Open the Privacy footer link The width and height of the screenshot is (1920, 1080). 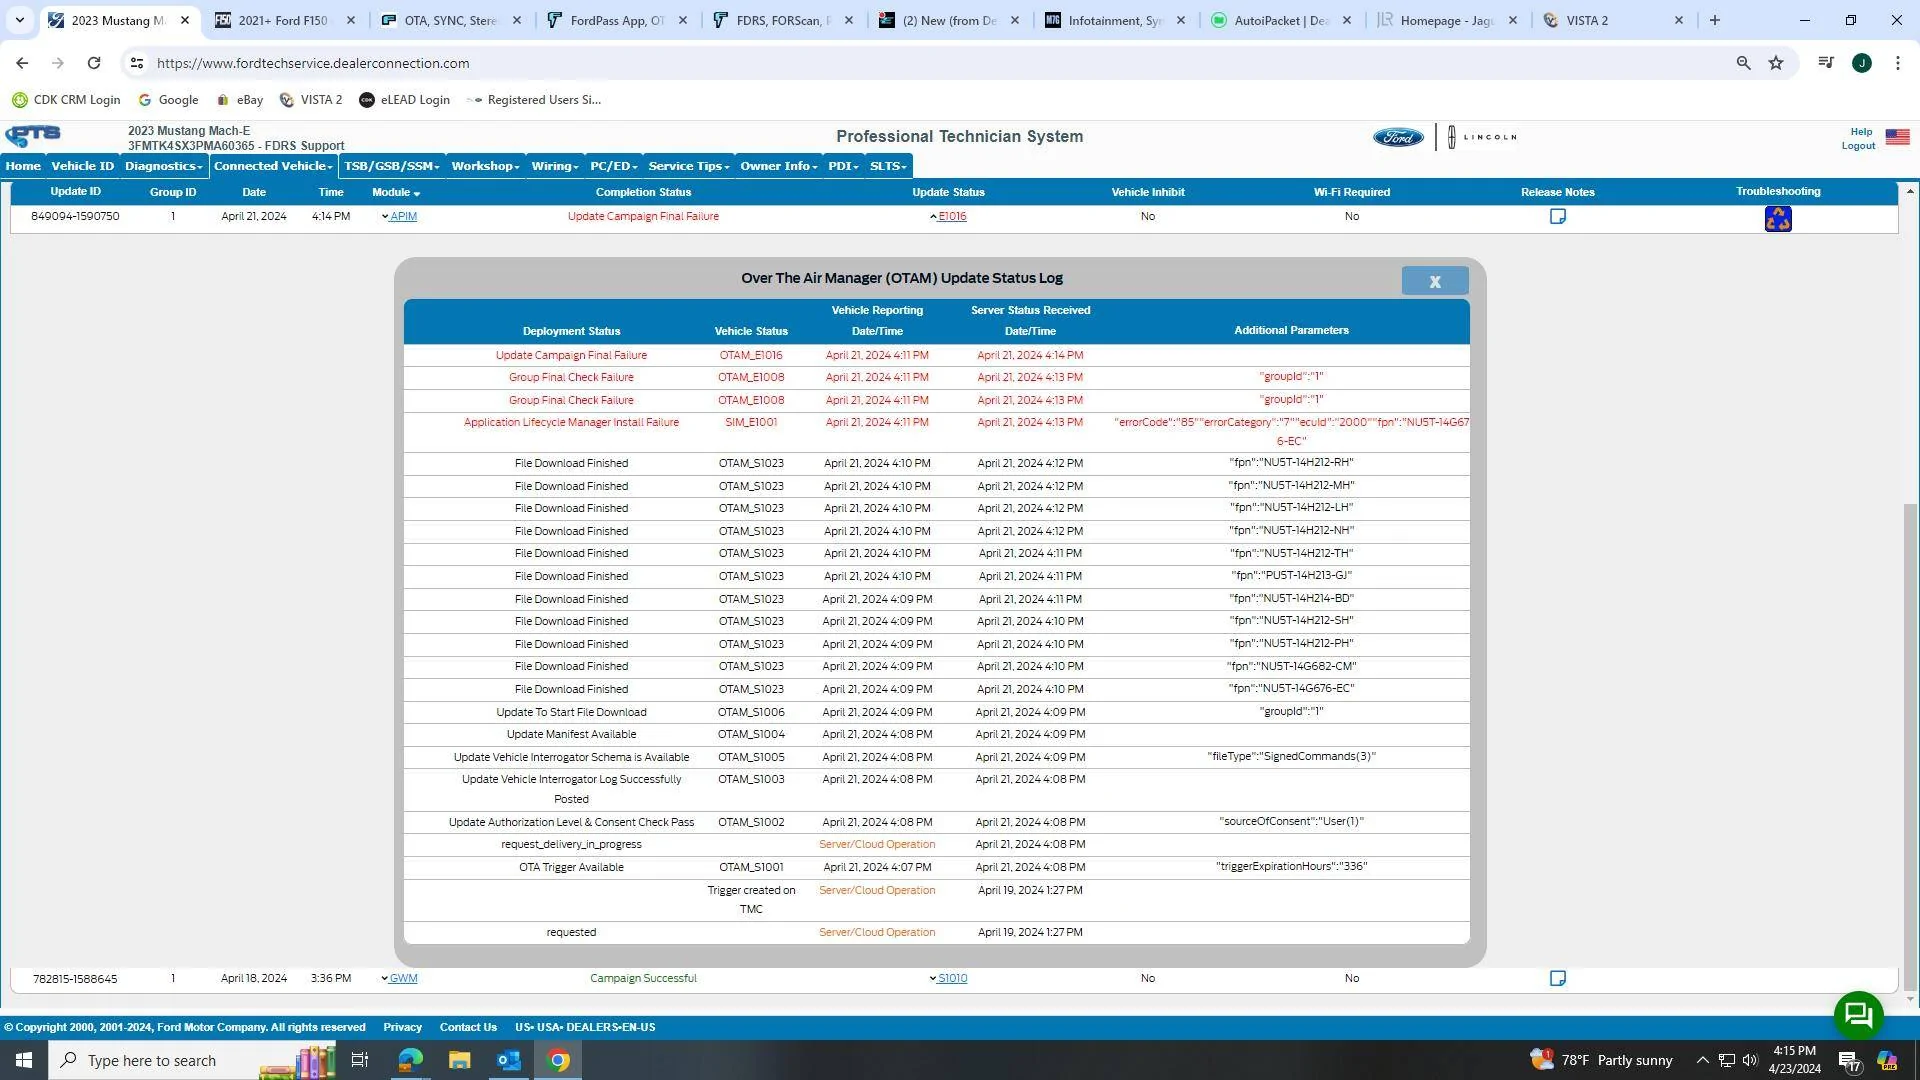[x=402, y=1027]
